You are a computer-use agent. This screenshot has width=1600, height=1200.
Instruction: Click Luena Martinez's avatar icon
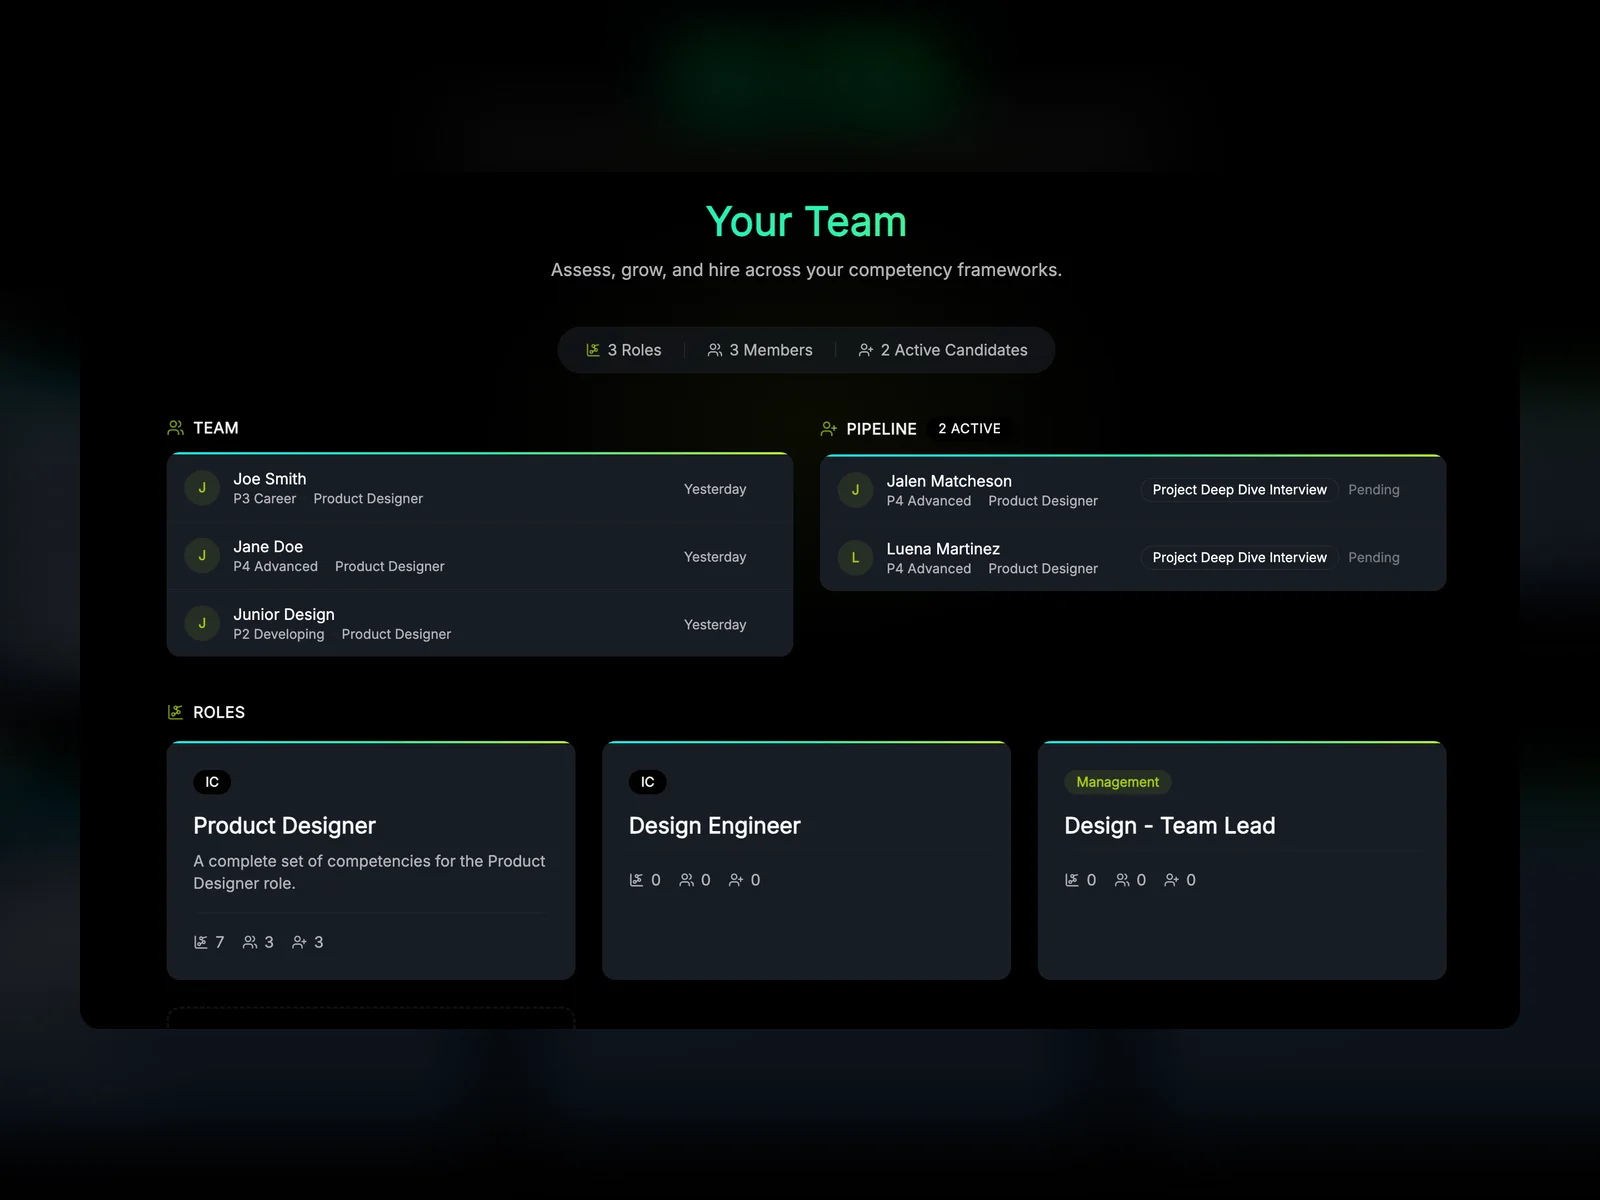pos(855,558)
